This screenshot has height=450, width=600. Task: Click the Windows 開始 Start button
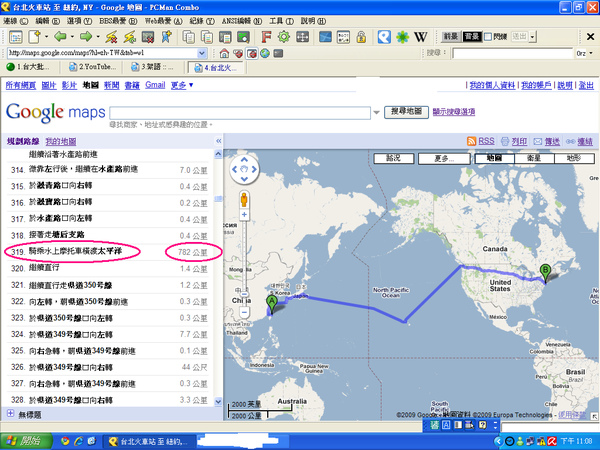point(26,441)
